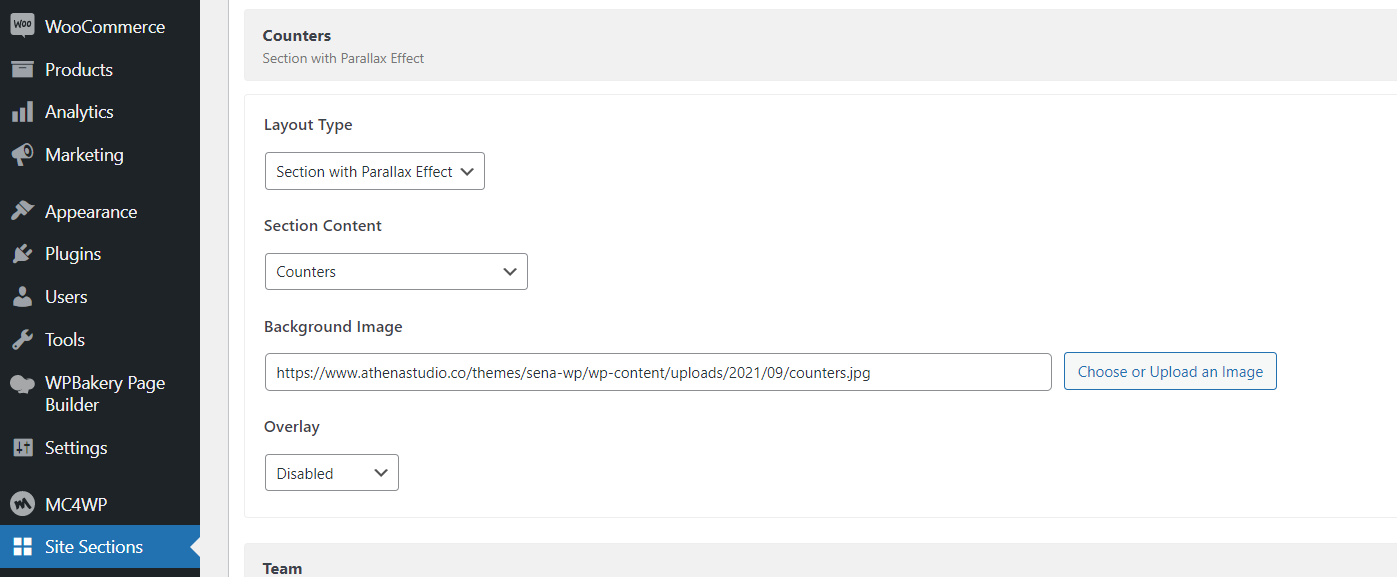Image resolution: width=1397 pixels, height=577 pixels.
Task: Expand the Team section header
Action: click(x=820, y=560)
